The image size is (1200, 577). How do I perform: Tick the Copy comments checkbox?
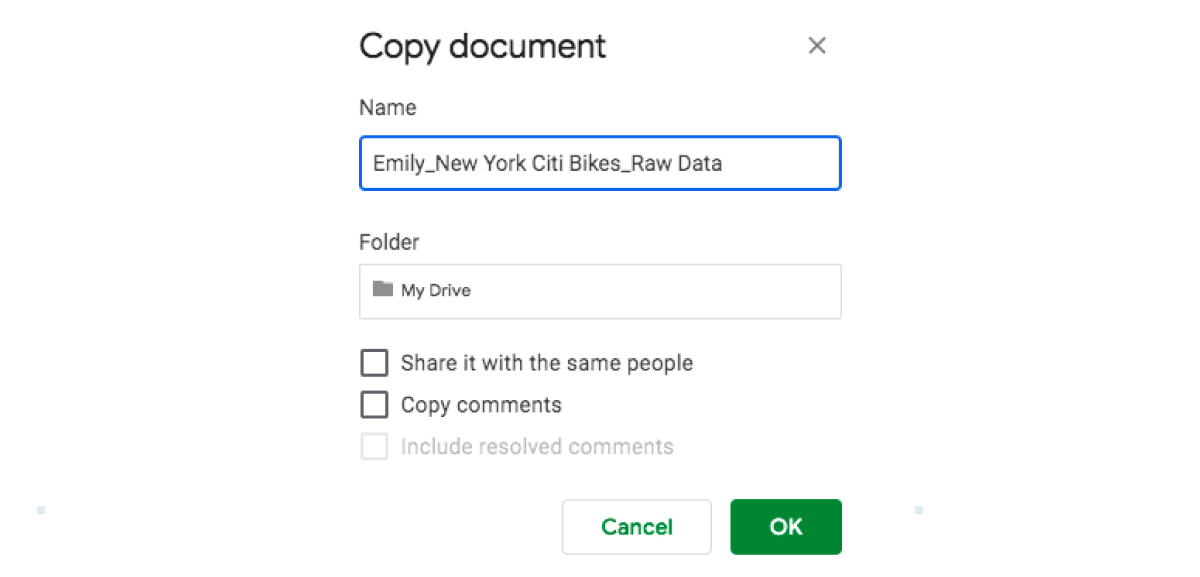[374, 405]
